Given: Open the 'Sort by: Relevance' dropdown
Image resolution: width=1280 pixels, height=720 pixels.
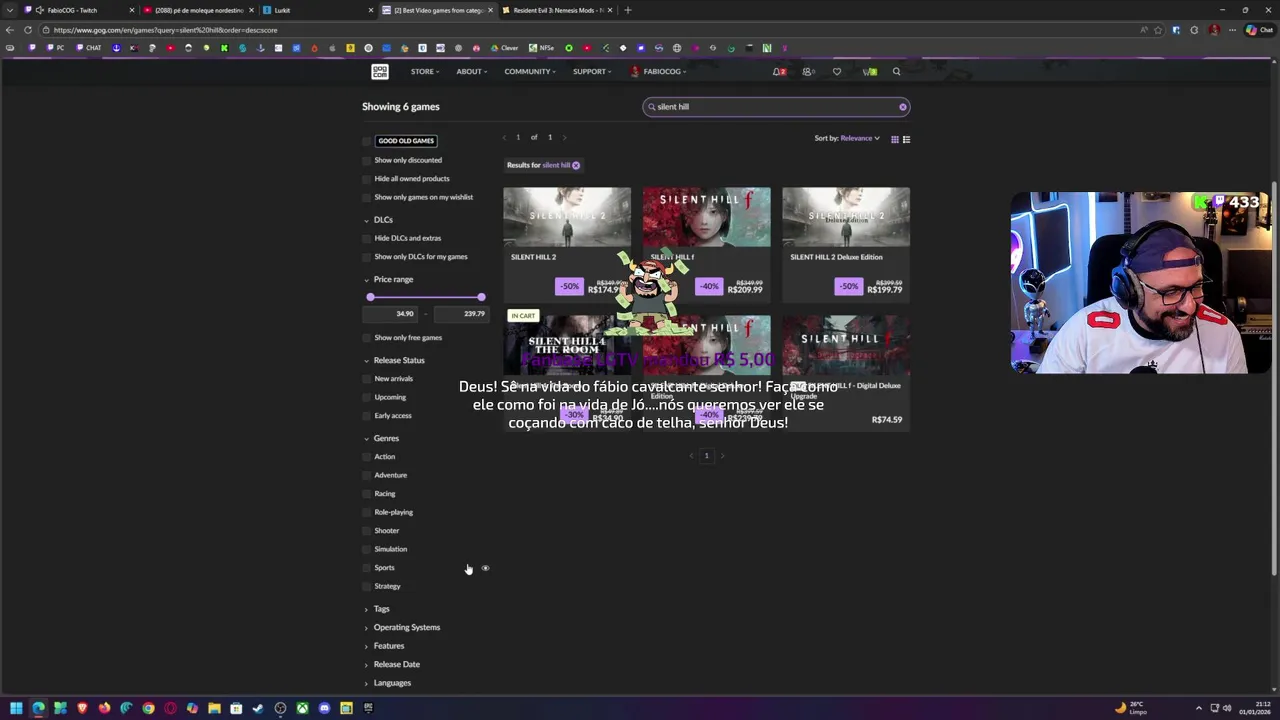Looking at the screenshot, I should tap(847, 138).
